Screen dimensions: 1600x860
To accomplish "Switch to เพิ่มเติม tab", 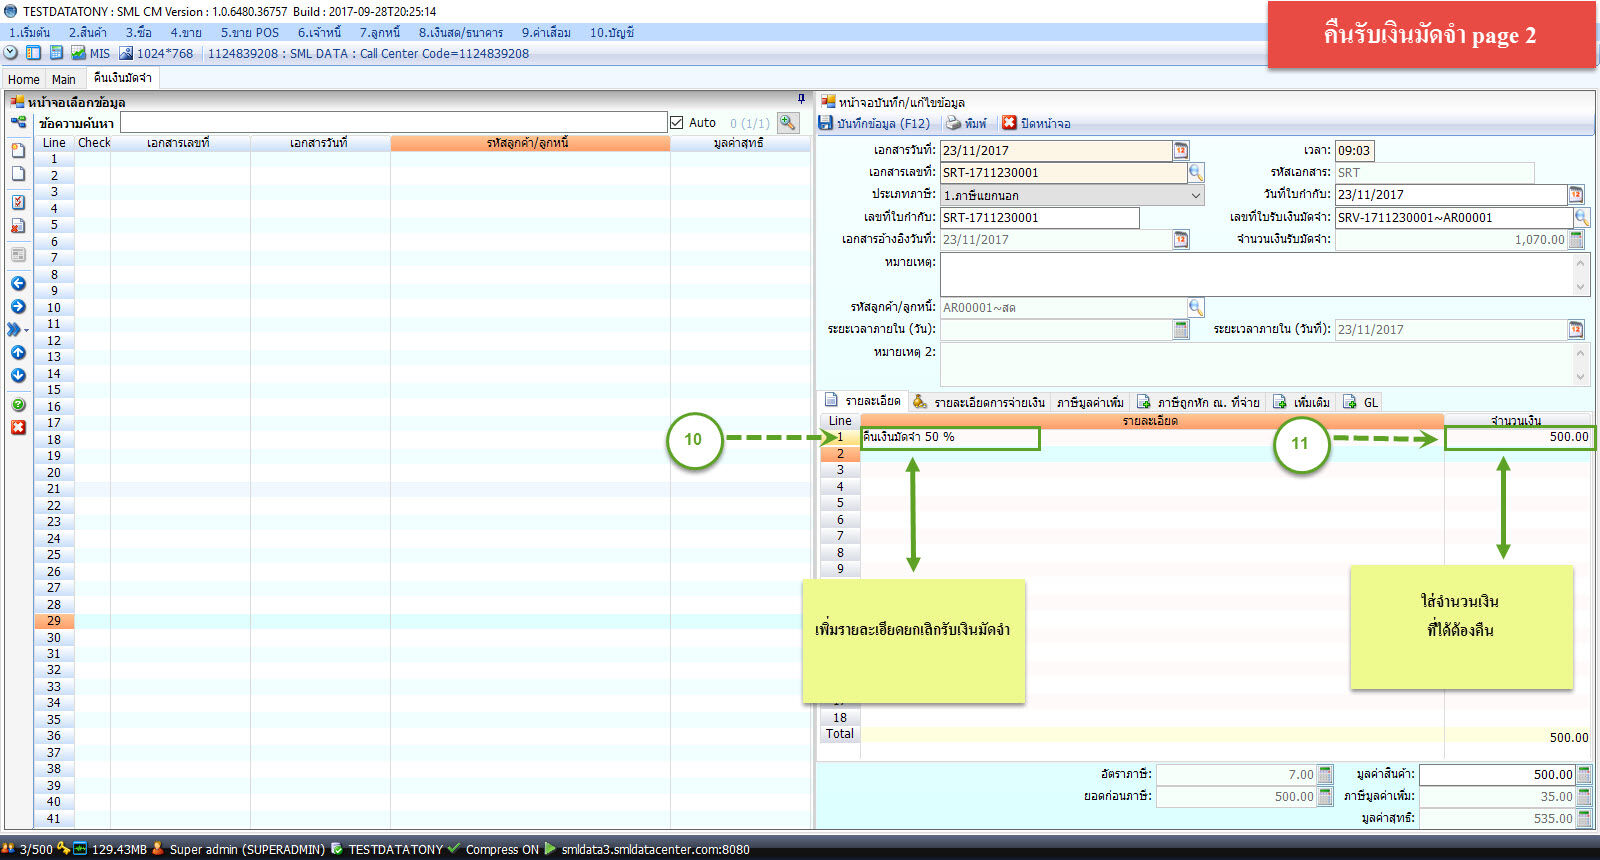I will [1301, 402].
